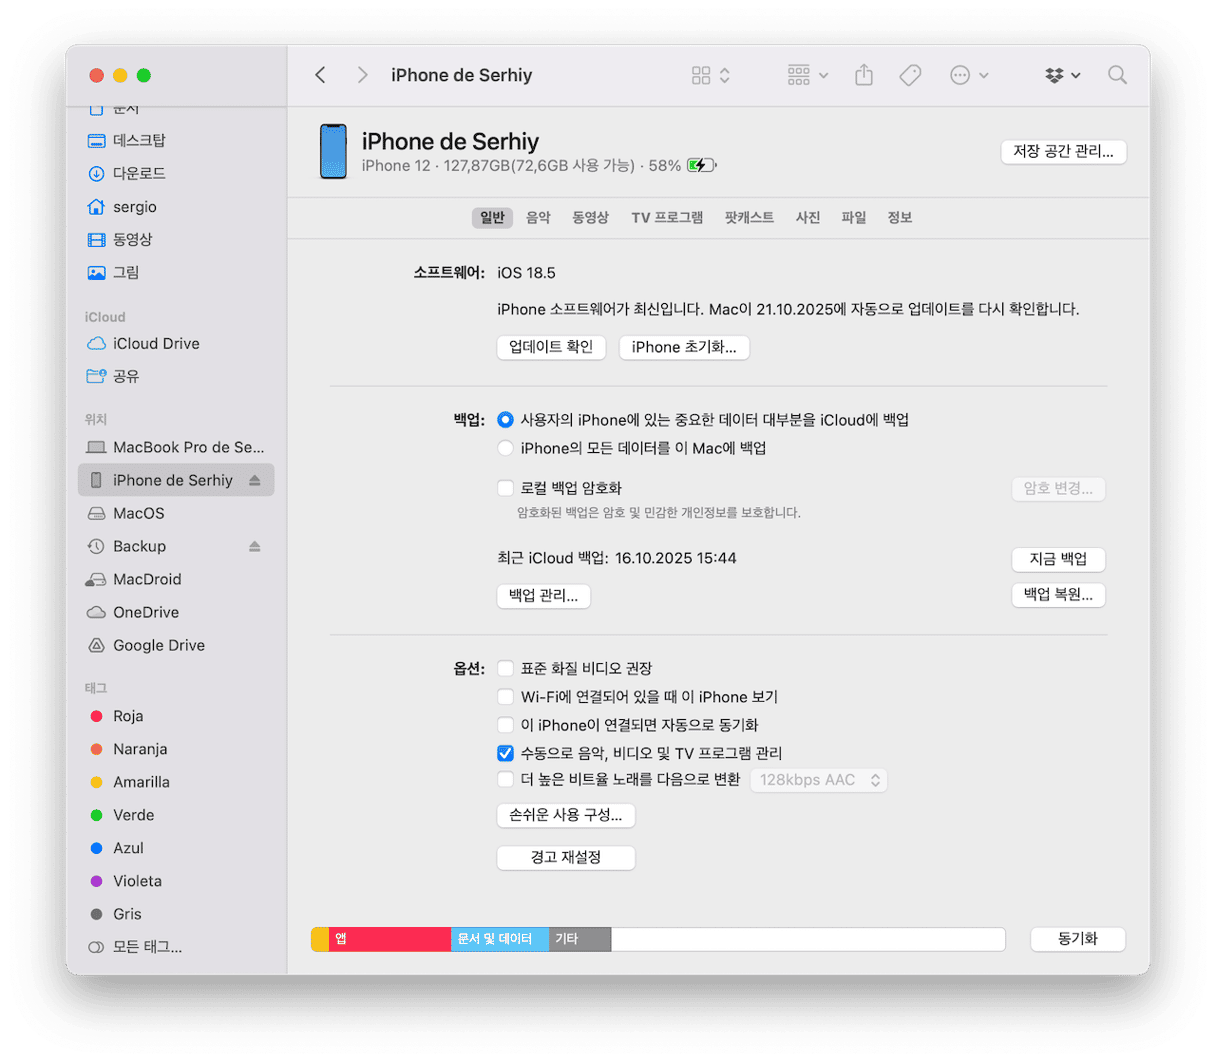The height and width of the screenshot is (1062, 1216).
Task: Expand the group-by view dropdown
Action: [x=807, y=75]
